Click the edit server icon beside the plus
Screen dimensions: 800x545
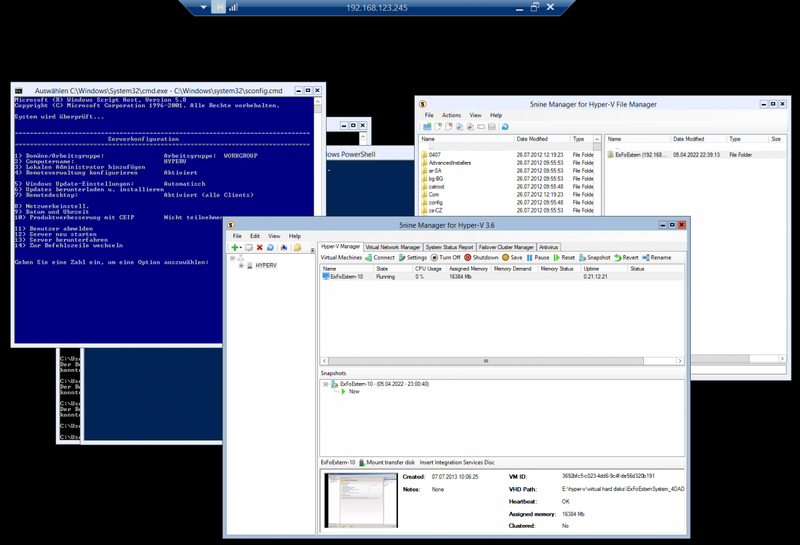click(249, 247)
